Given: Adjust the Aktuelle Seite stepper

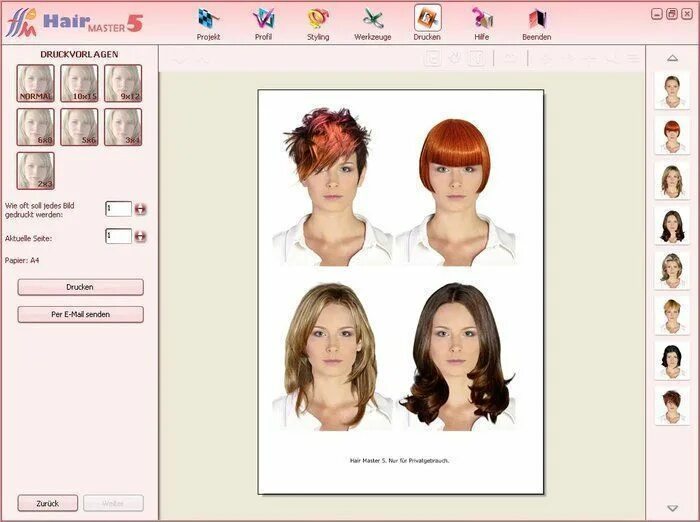Looking at the screenshot, I should [x=140, y=236].
